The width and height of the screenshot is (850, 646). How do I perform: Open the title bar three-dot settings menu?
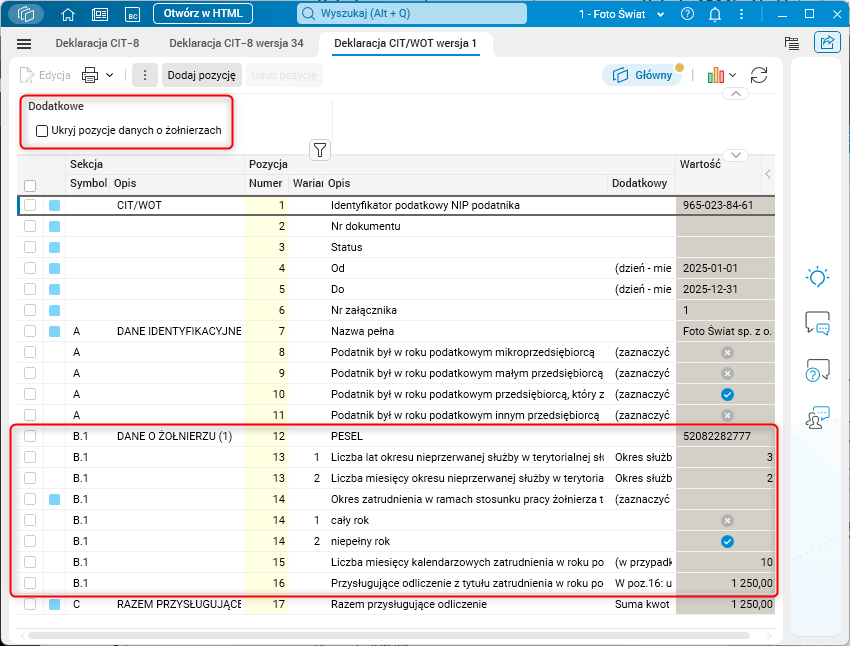click(x=742, y=14)
